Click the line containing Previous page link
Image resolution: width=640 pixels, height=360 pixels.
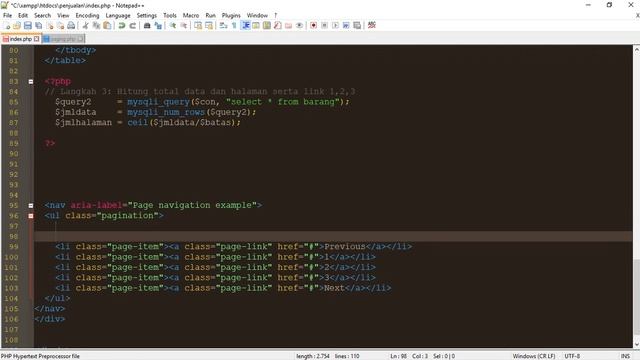pyautogui.click(x=233, y=247)
